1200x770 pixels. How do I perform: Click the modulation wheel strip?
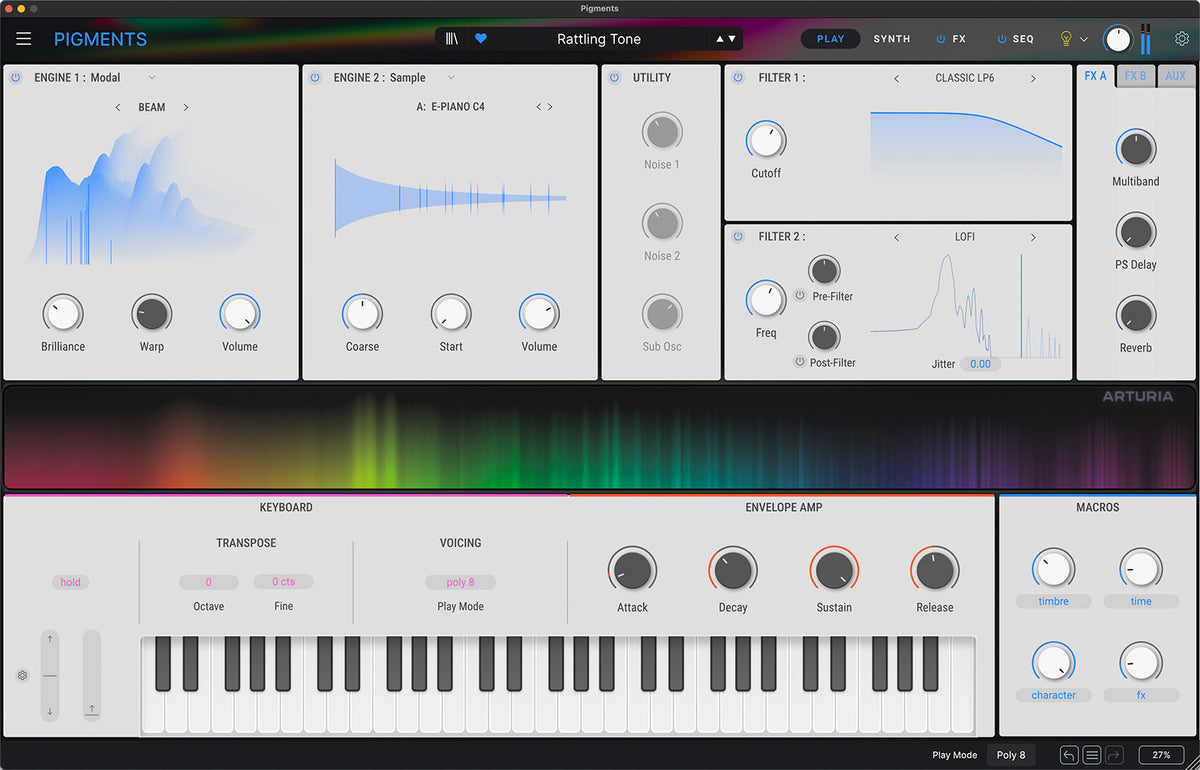point(92,676)
